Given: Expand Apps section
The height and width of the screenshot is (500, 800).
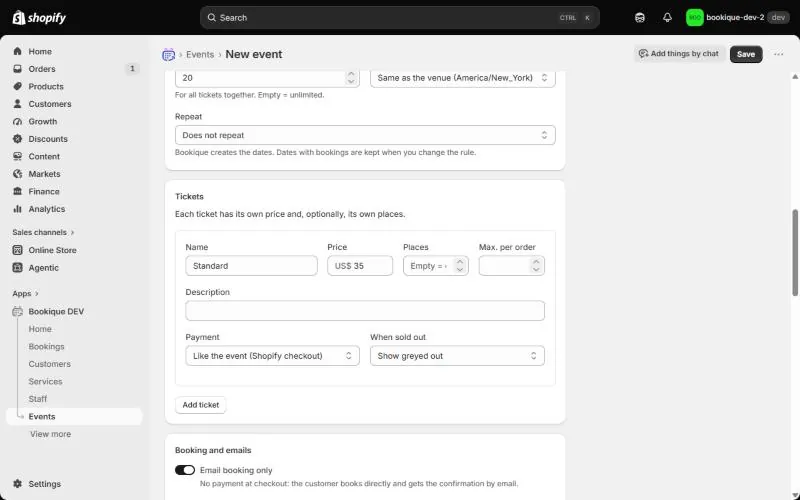Looking at the screenshot, I should [x=26, y=294].
